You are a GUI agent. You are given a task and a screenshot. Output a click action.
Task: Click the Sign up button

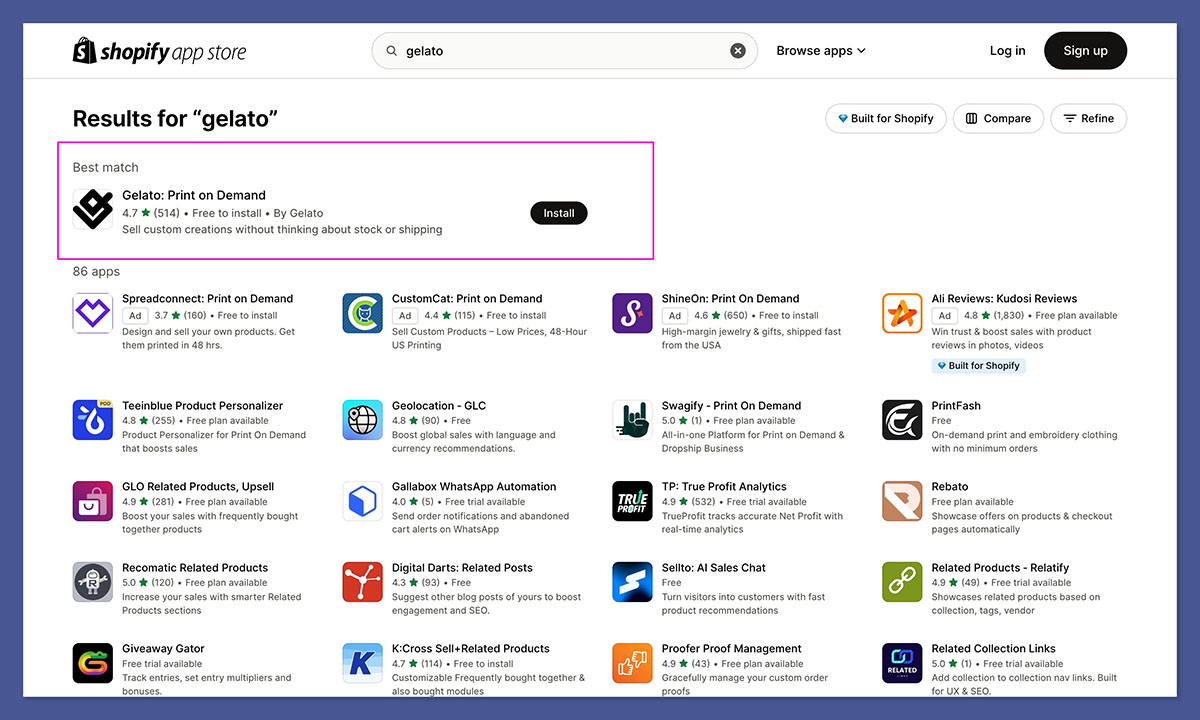tap(1085, 51)
